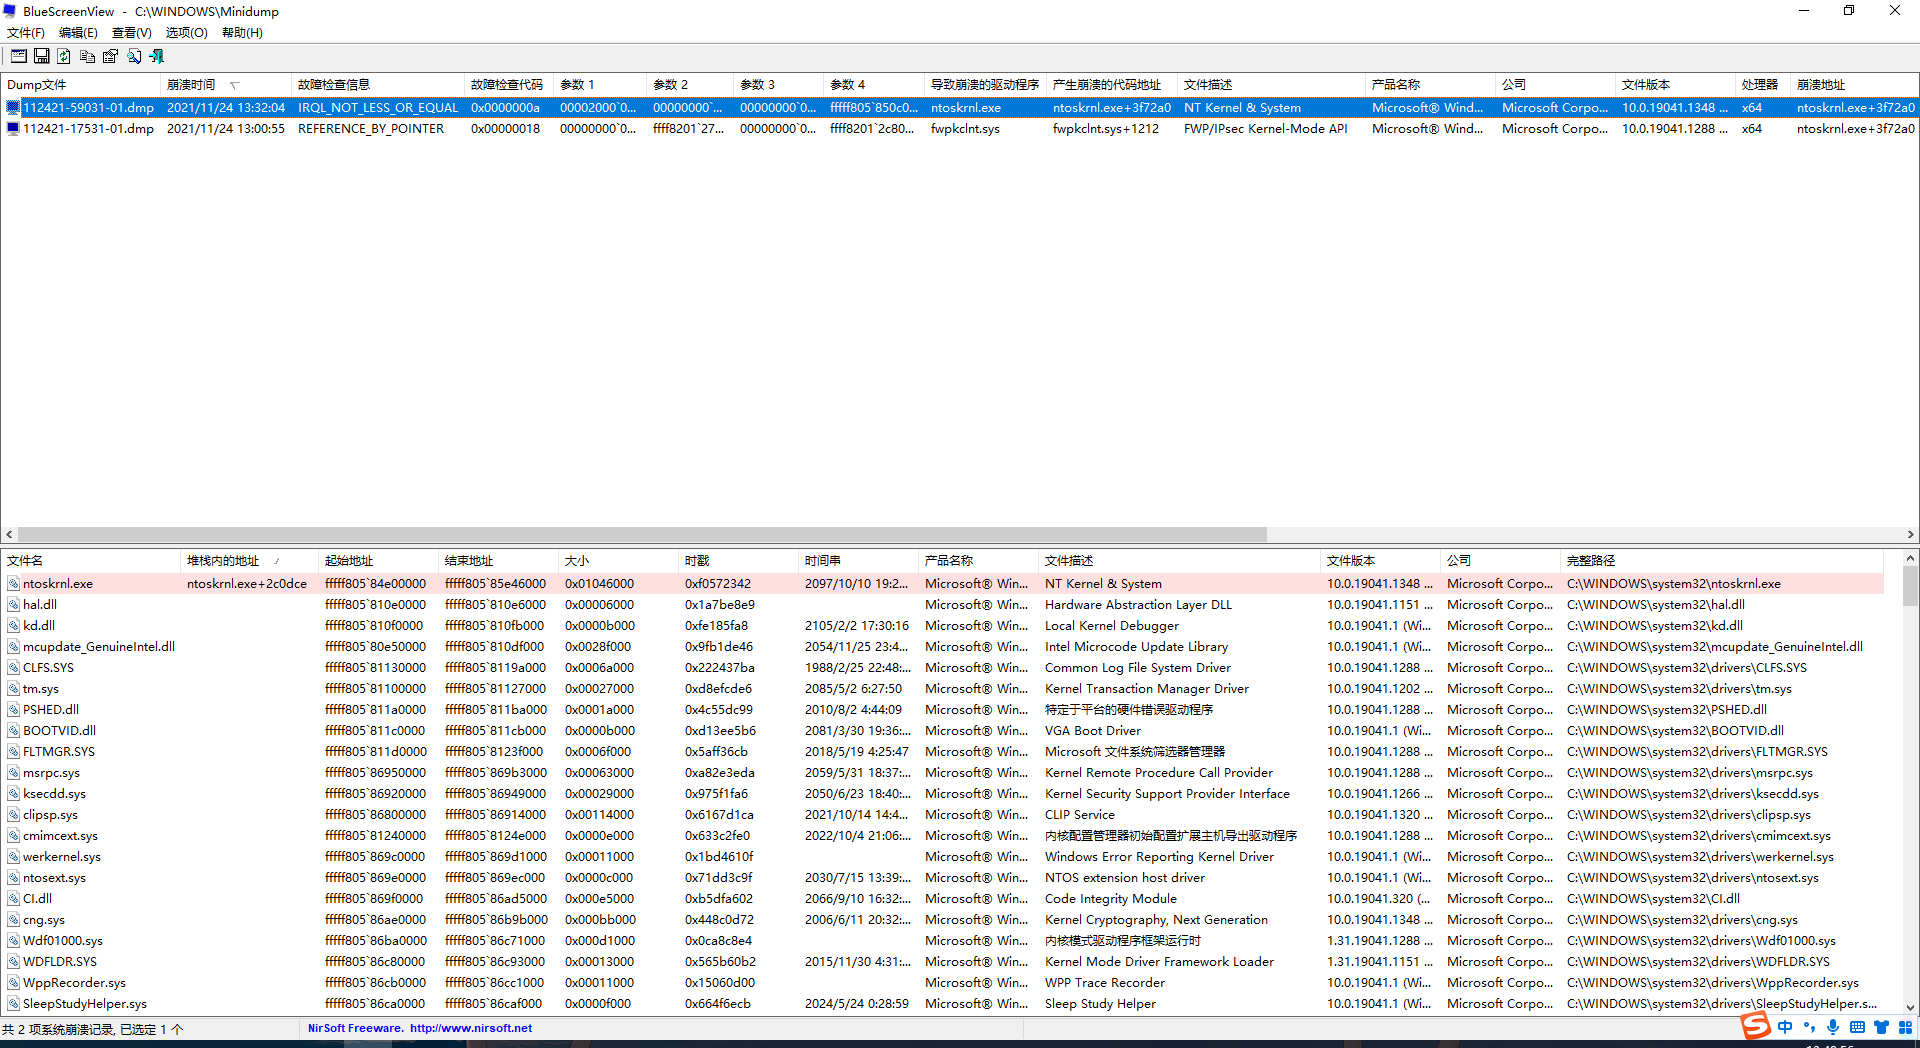Open the Properties toolbar icon

[x=111, y=57]
